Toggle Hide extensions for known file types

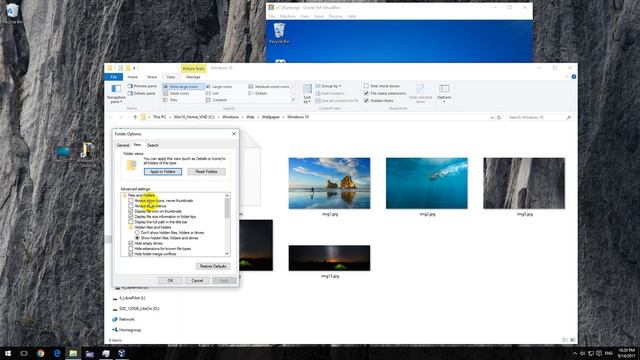click(x=131, y=249)
